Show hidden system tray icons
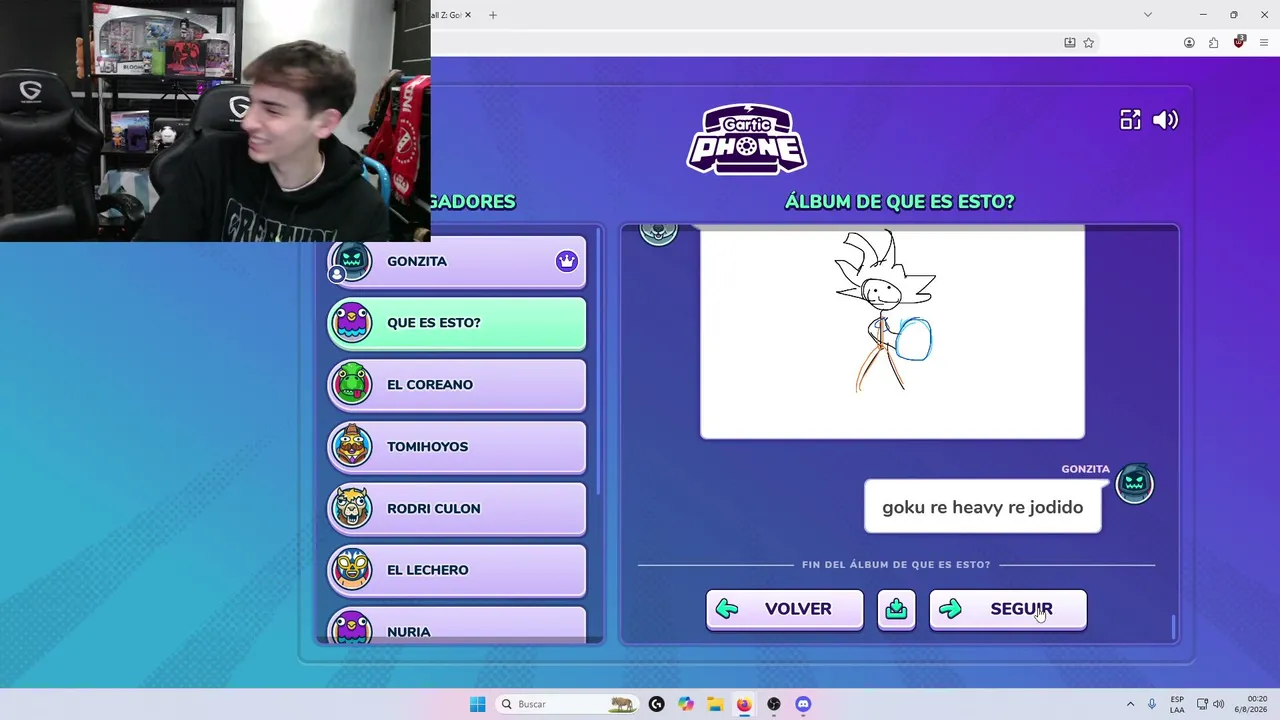The image size is (1280, 720). tap(1130, 704)
